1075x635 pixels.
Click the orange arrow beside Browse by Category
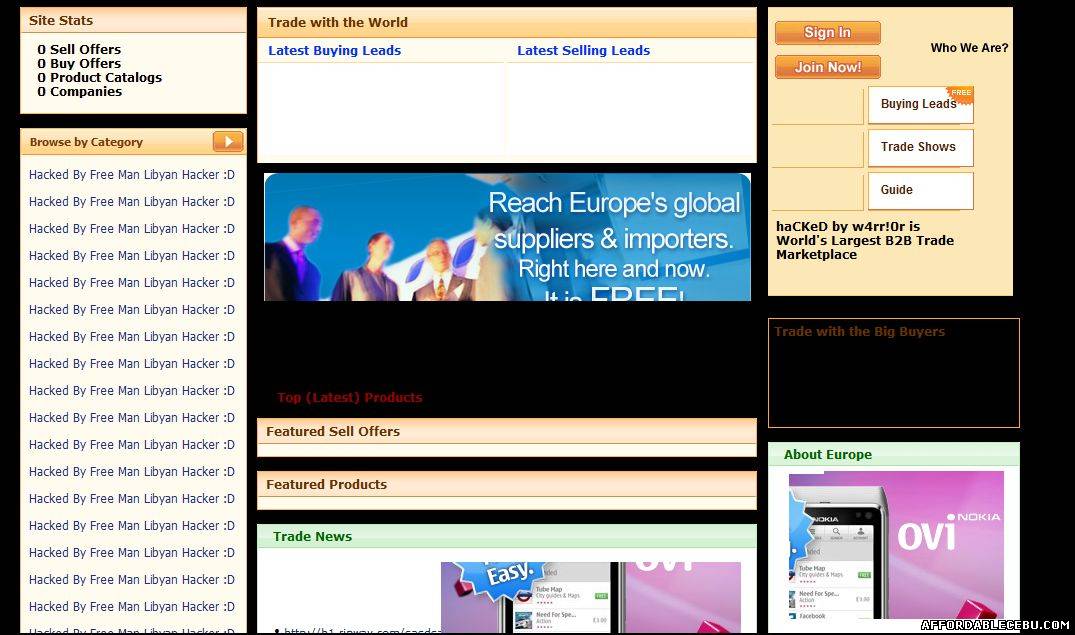click(228, 141)
